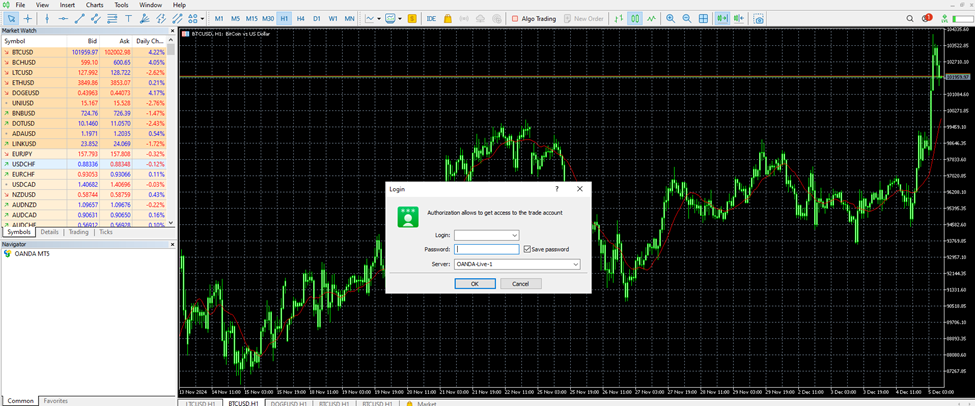Expand the Server dropdown showing OANDA-Live-1
975x406 pixels.
click(x=575, y=264)
